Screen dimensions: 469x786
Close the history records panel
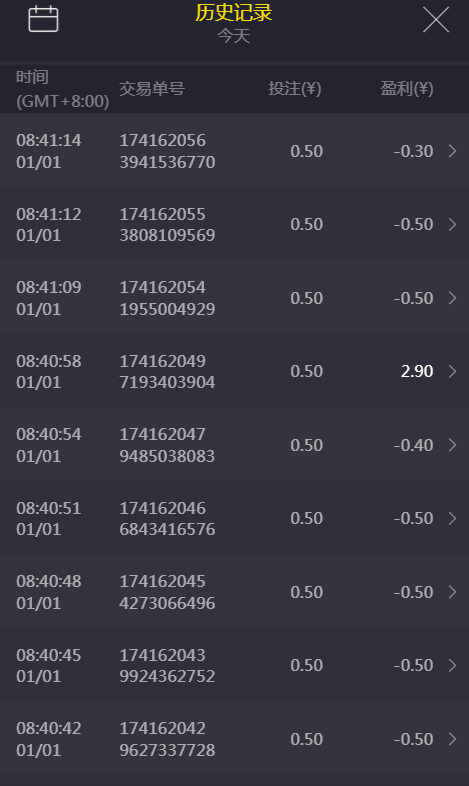point(436,20)
